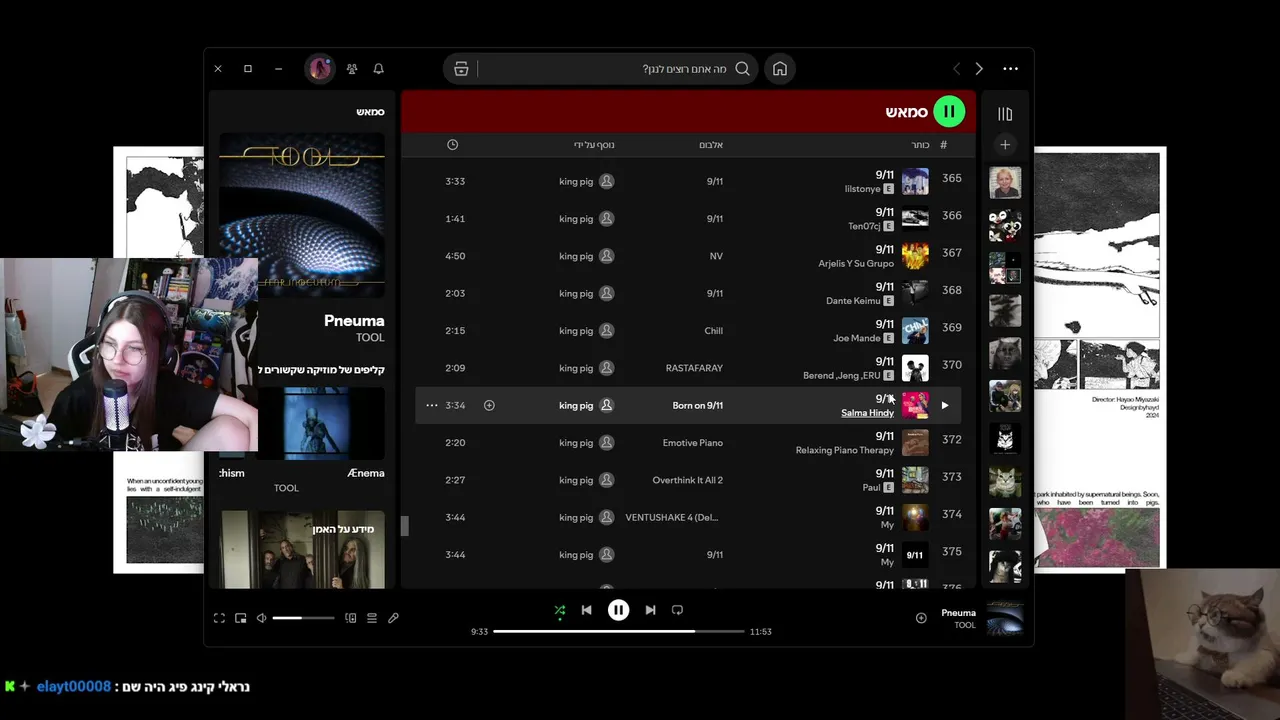Click the Pneuma title in the player bar
Image resolution: width=1280 pixels, height=720 pixels.
coord(958,613)
